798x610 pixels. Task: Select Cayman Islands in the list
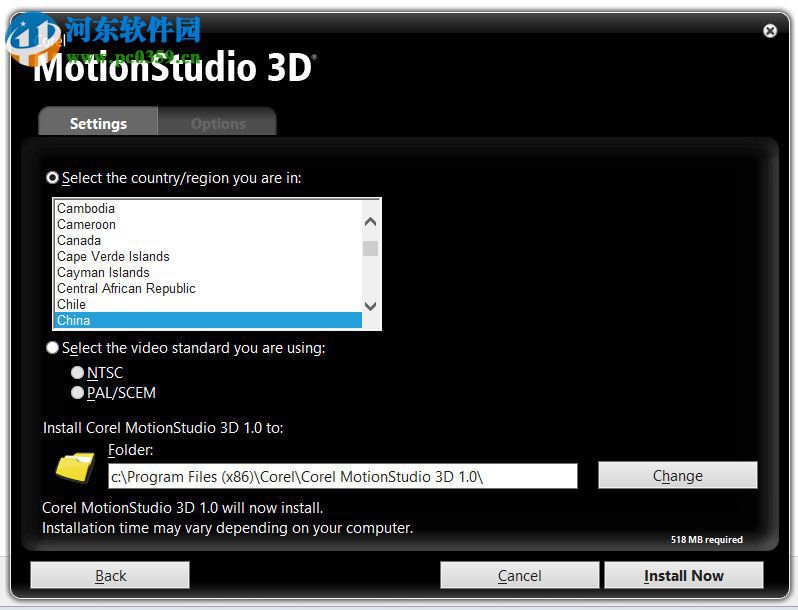208,272
